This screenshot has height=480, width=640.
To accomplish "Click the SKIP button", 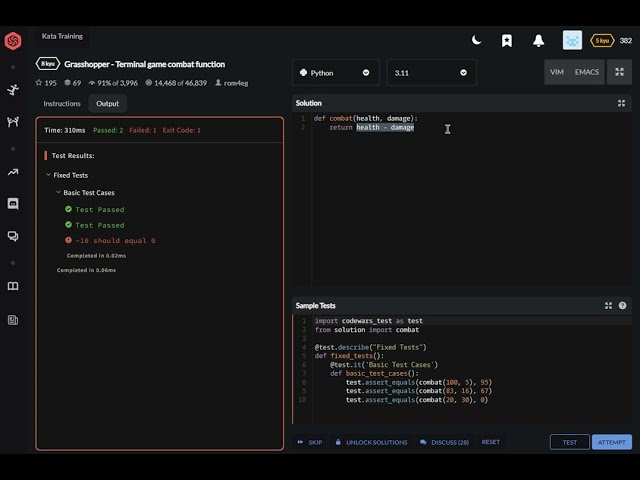I will coord(310,442).
